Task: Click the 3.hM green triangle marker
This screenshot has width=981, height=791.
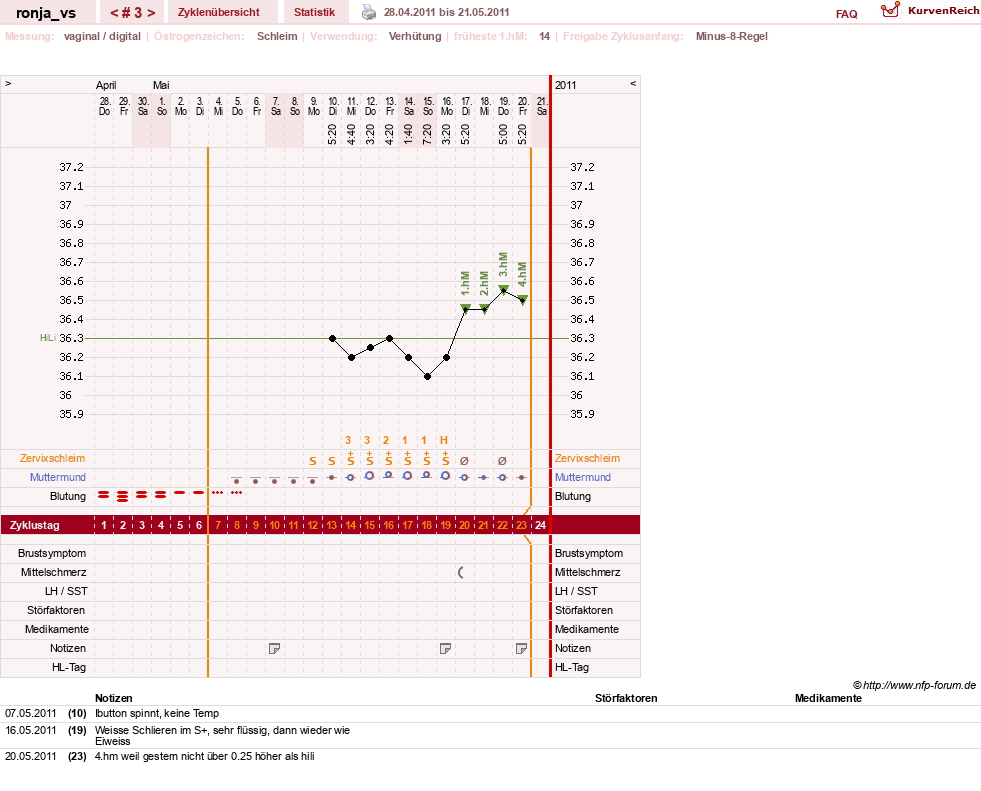Action: (x=504, y=289)
